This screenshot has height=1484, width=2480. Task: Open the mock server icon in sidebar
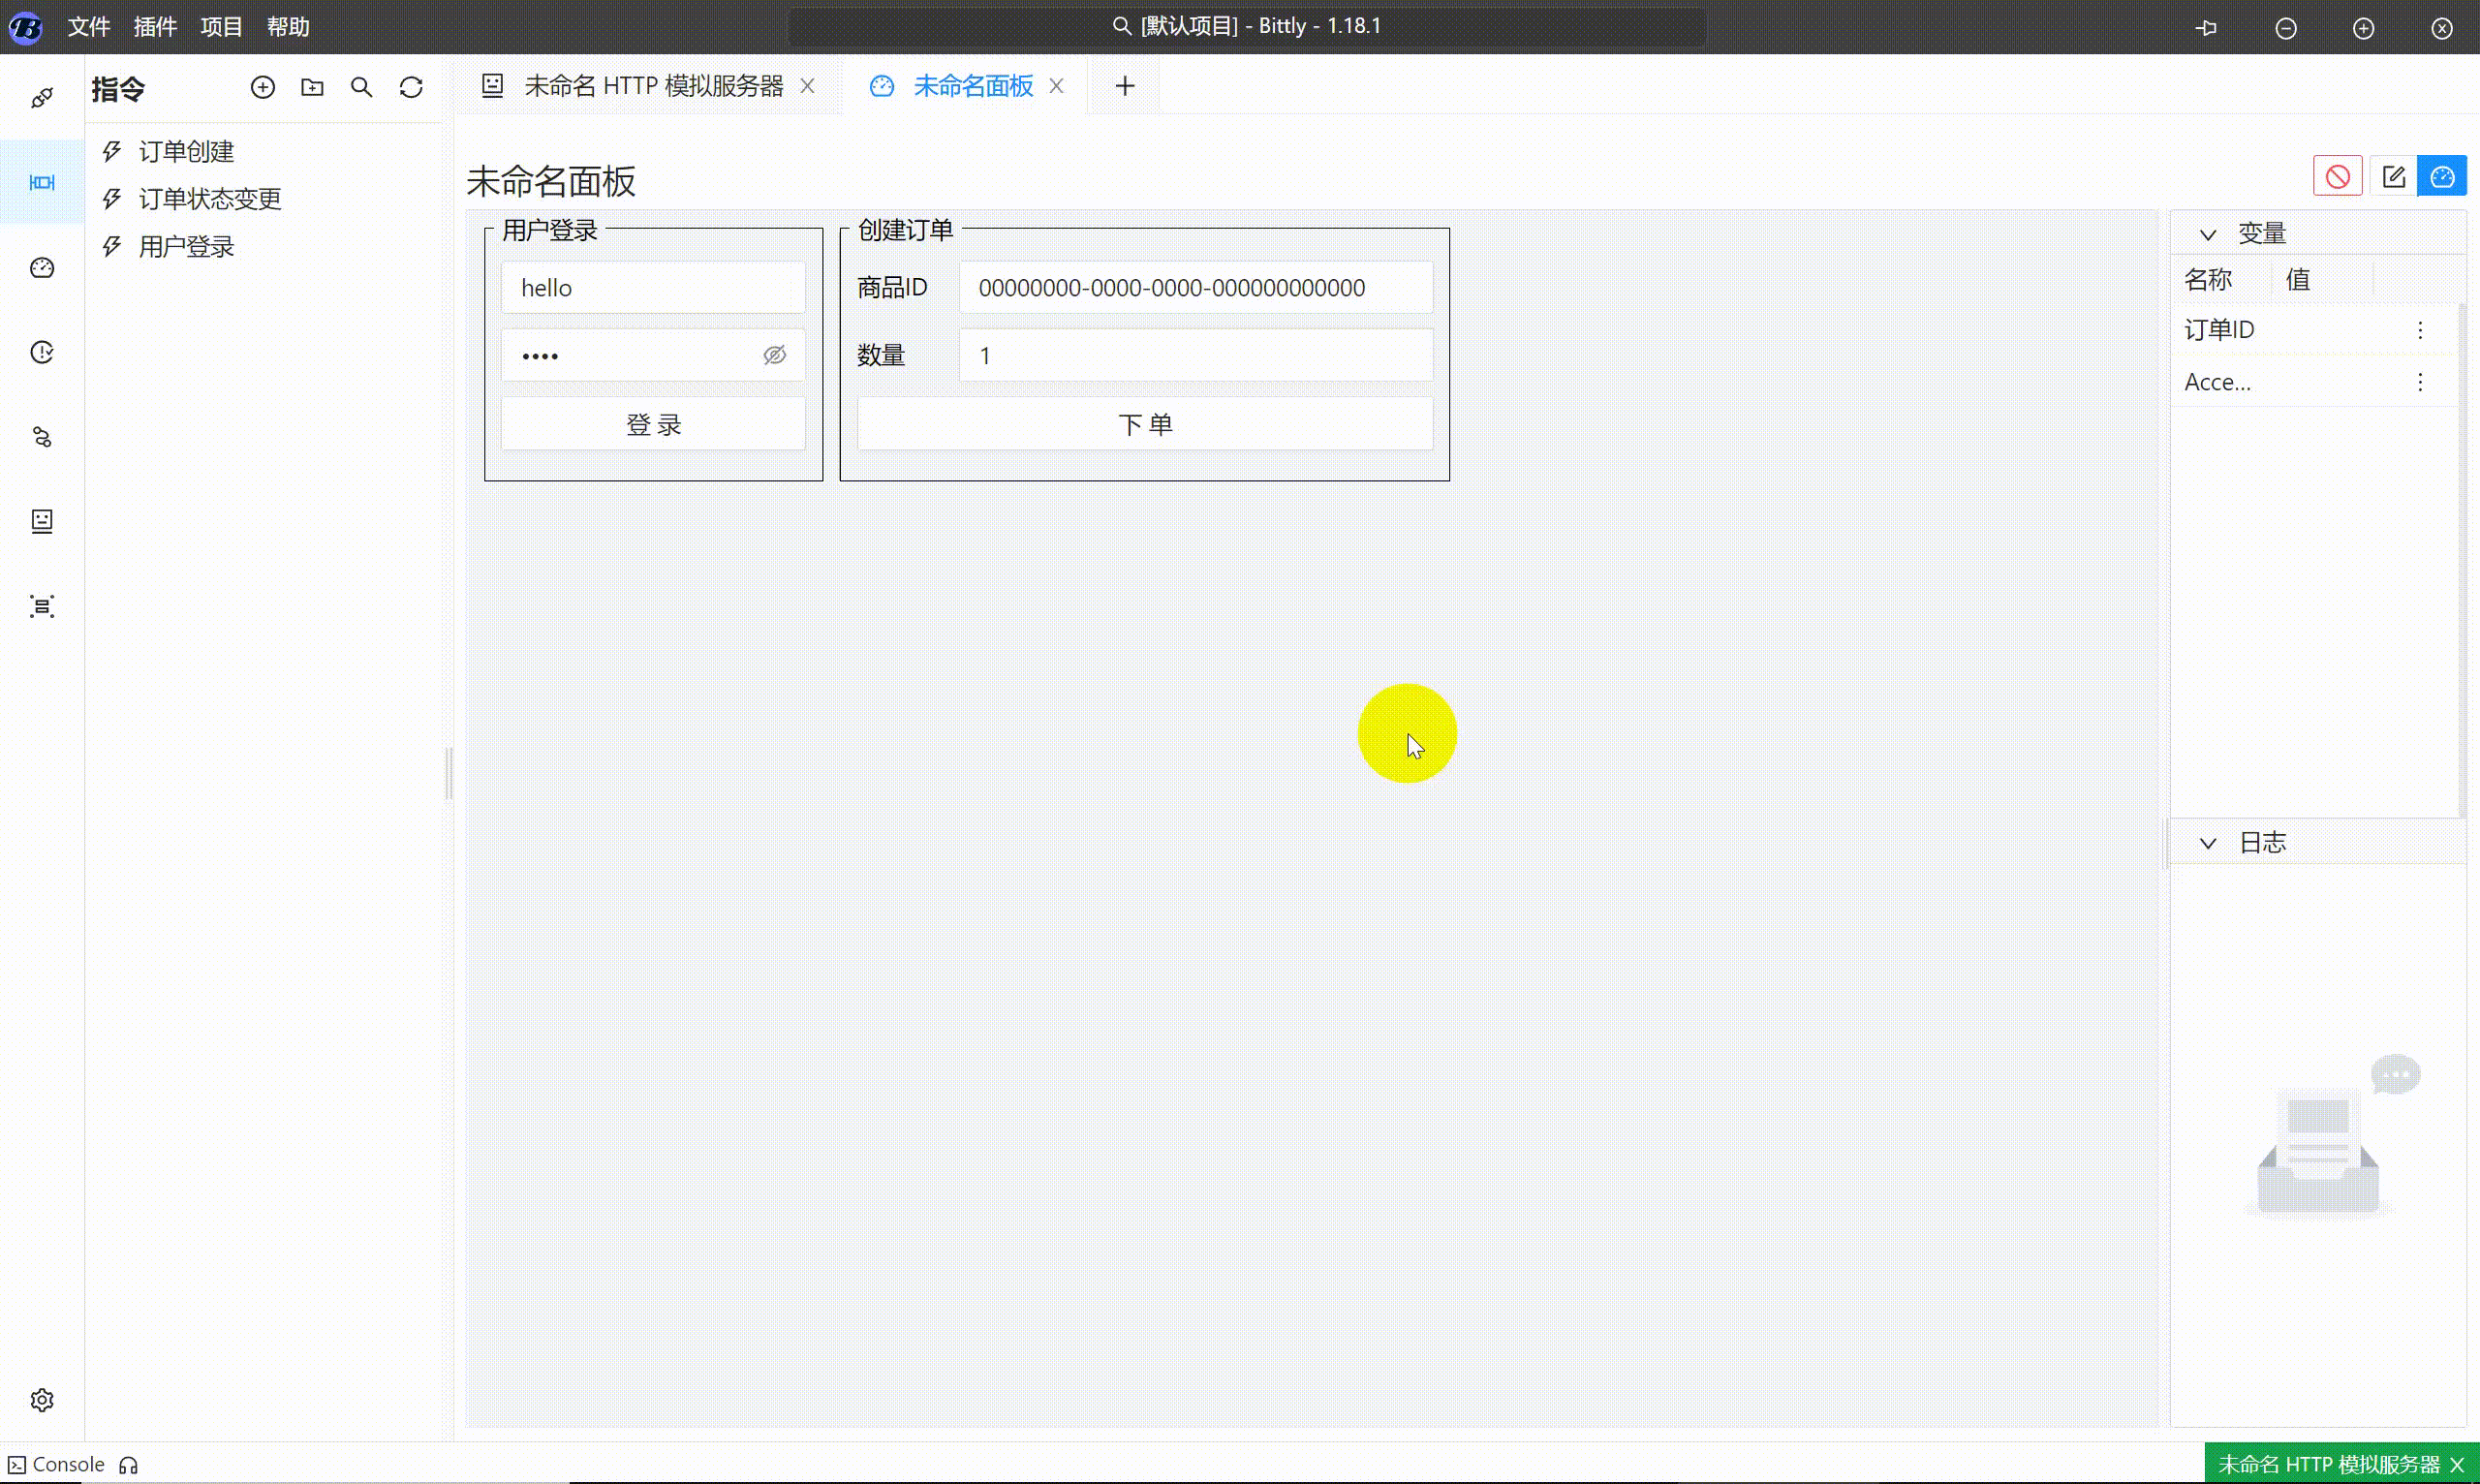[x=42, y=521]
